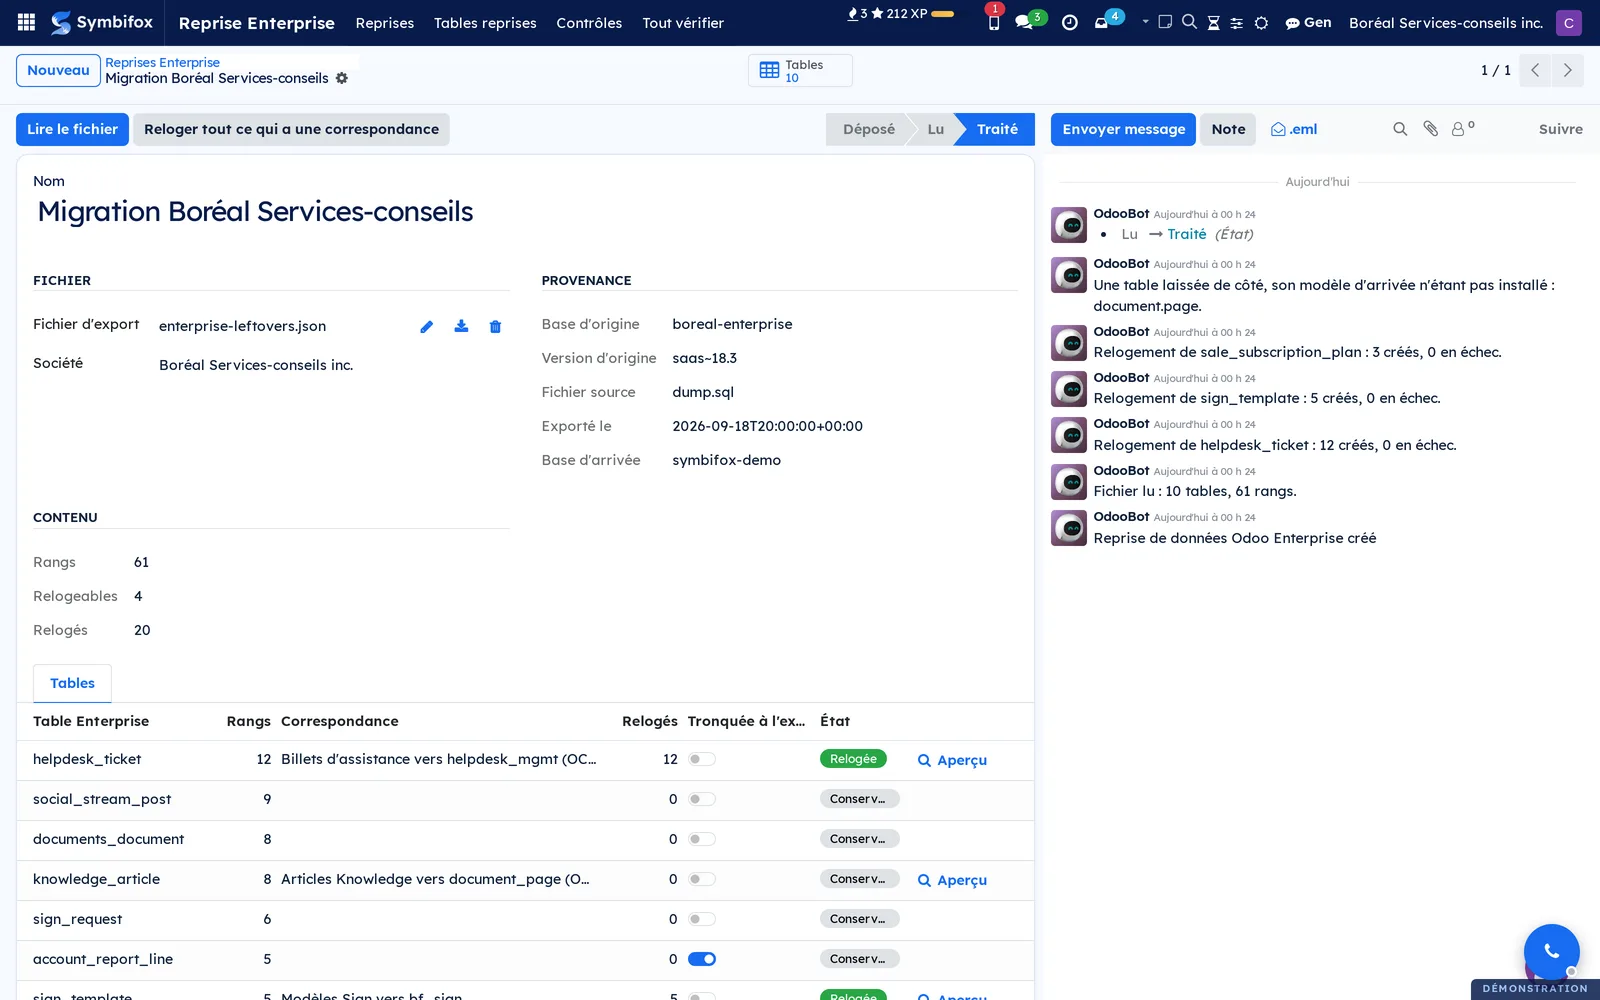Click Envoyer message button
Screen dimensions: 1600x1000
coord(1123,129)
